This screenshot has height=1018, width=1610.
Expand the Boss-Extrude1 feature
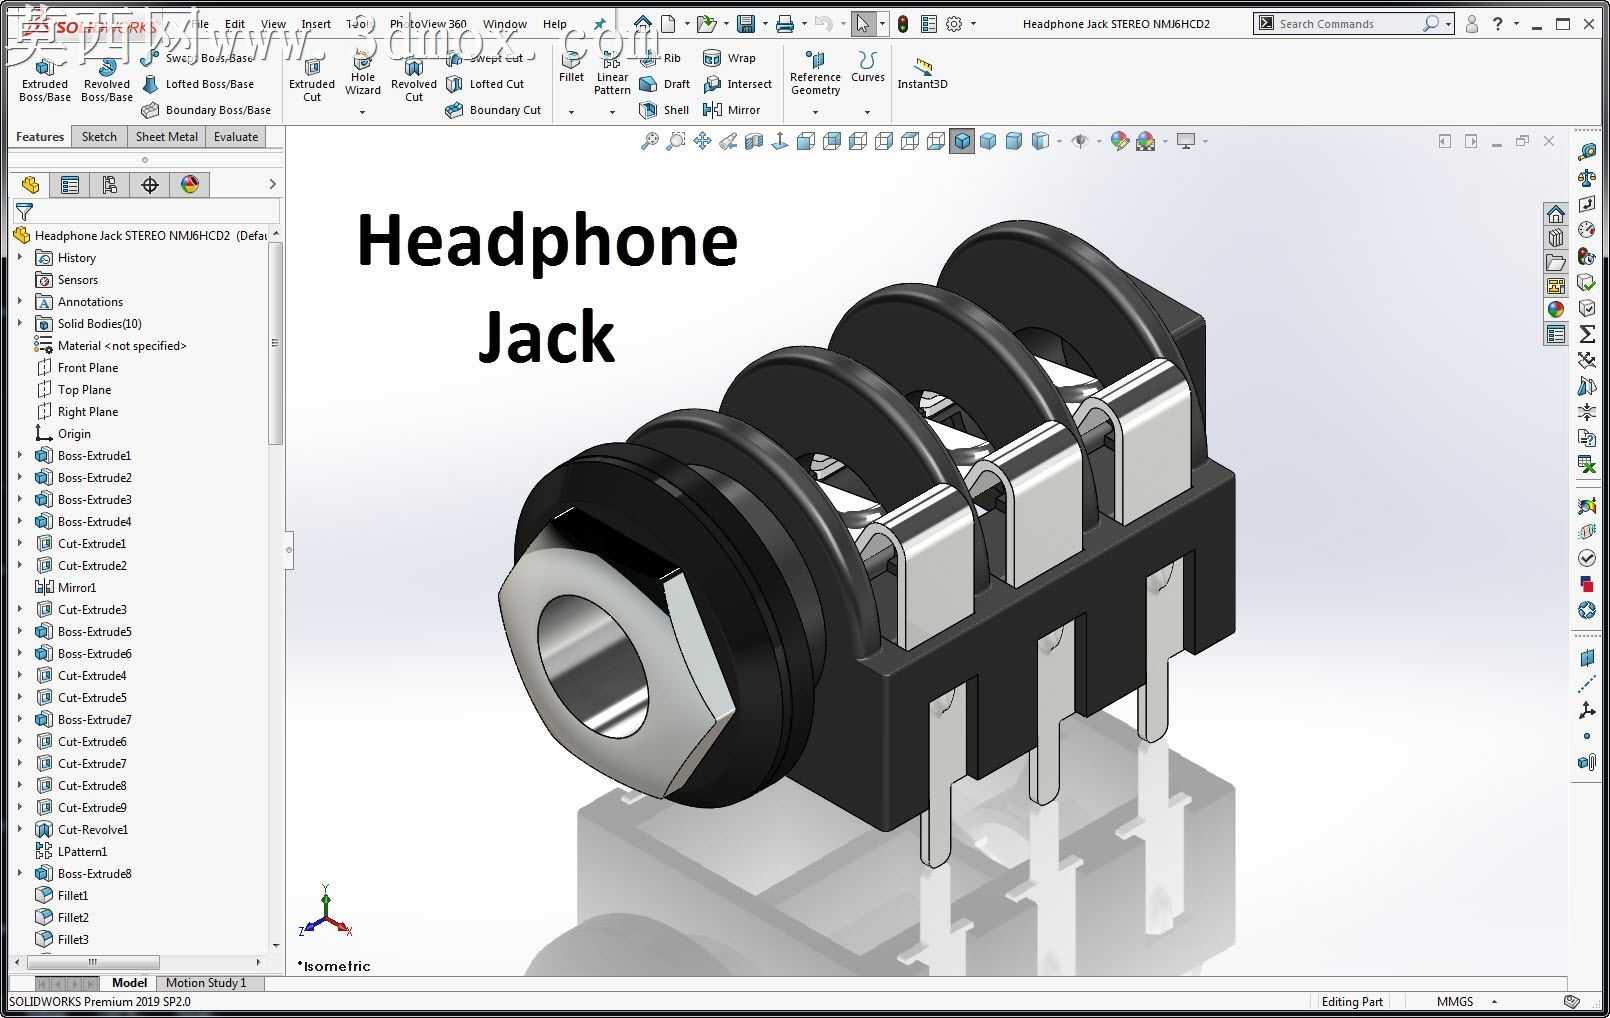point(20,456)
